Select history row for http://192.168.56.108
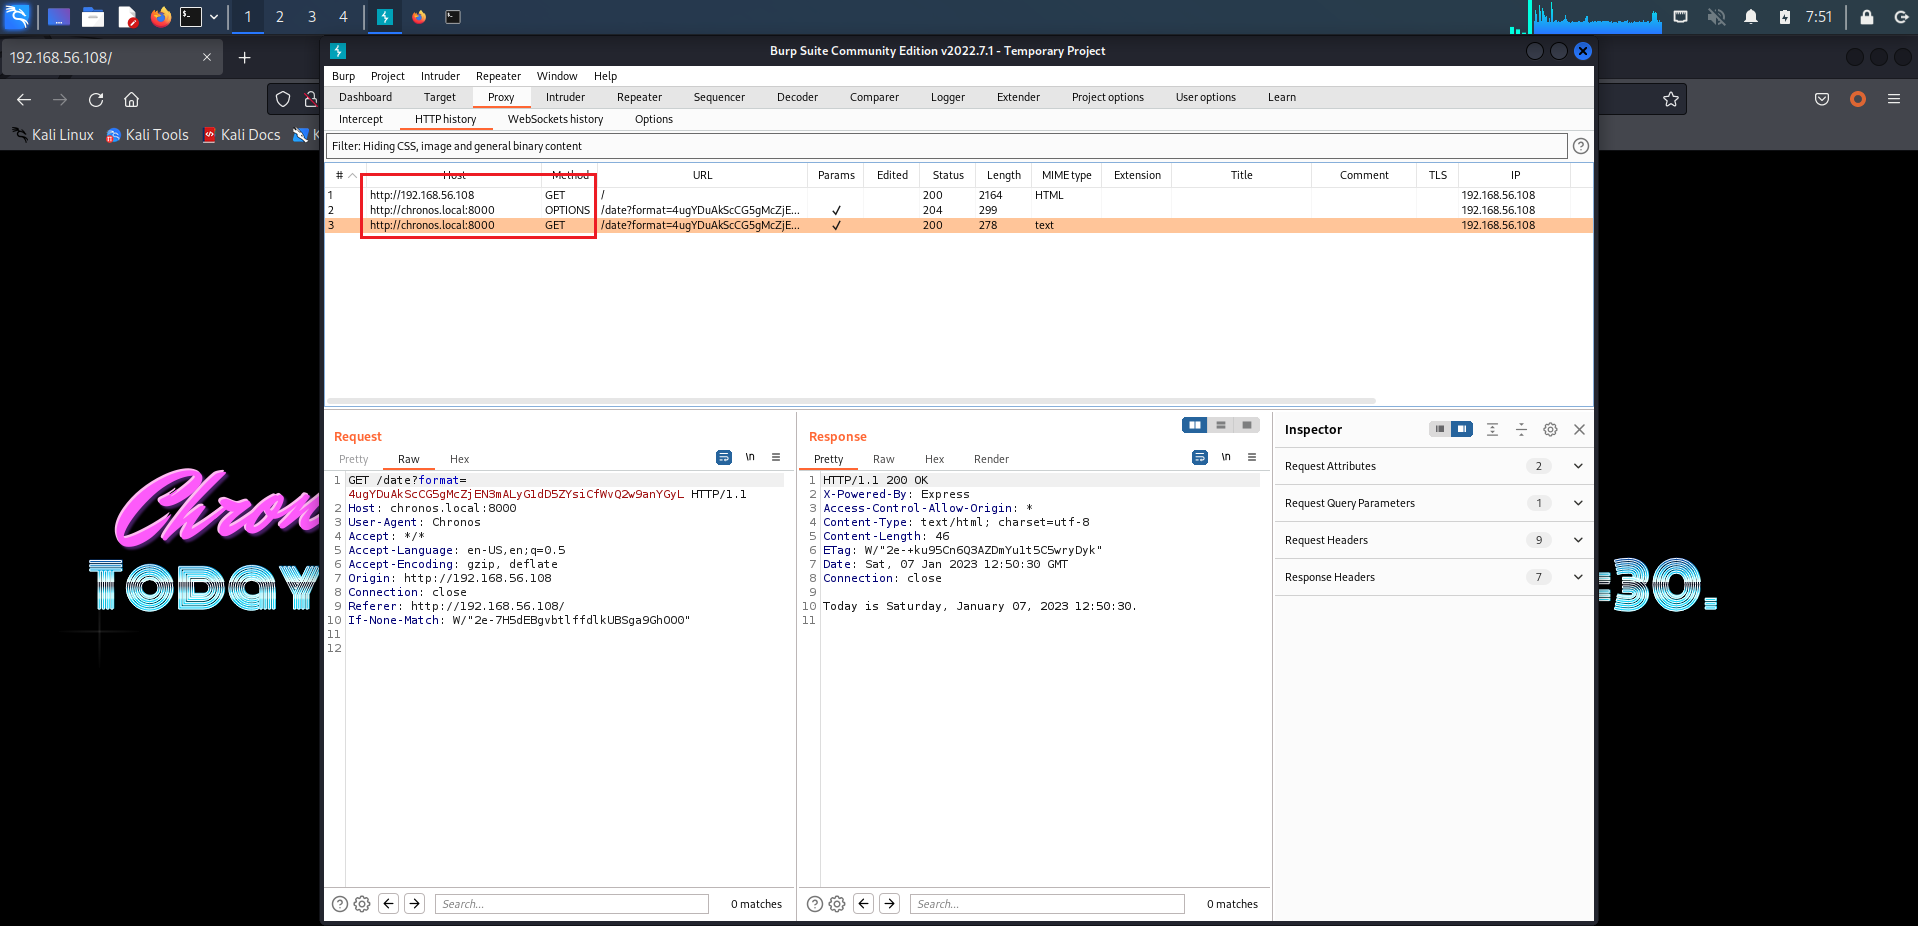Viewport: 1918px width, 926px height. click(958, 195)
